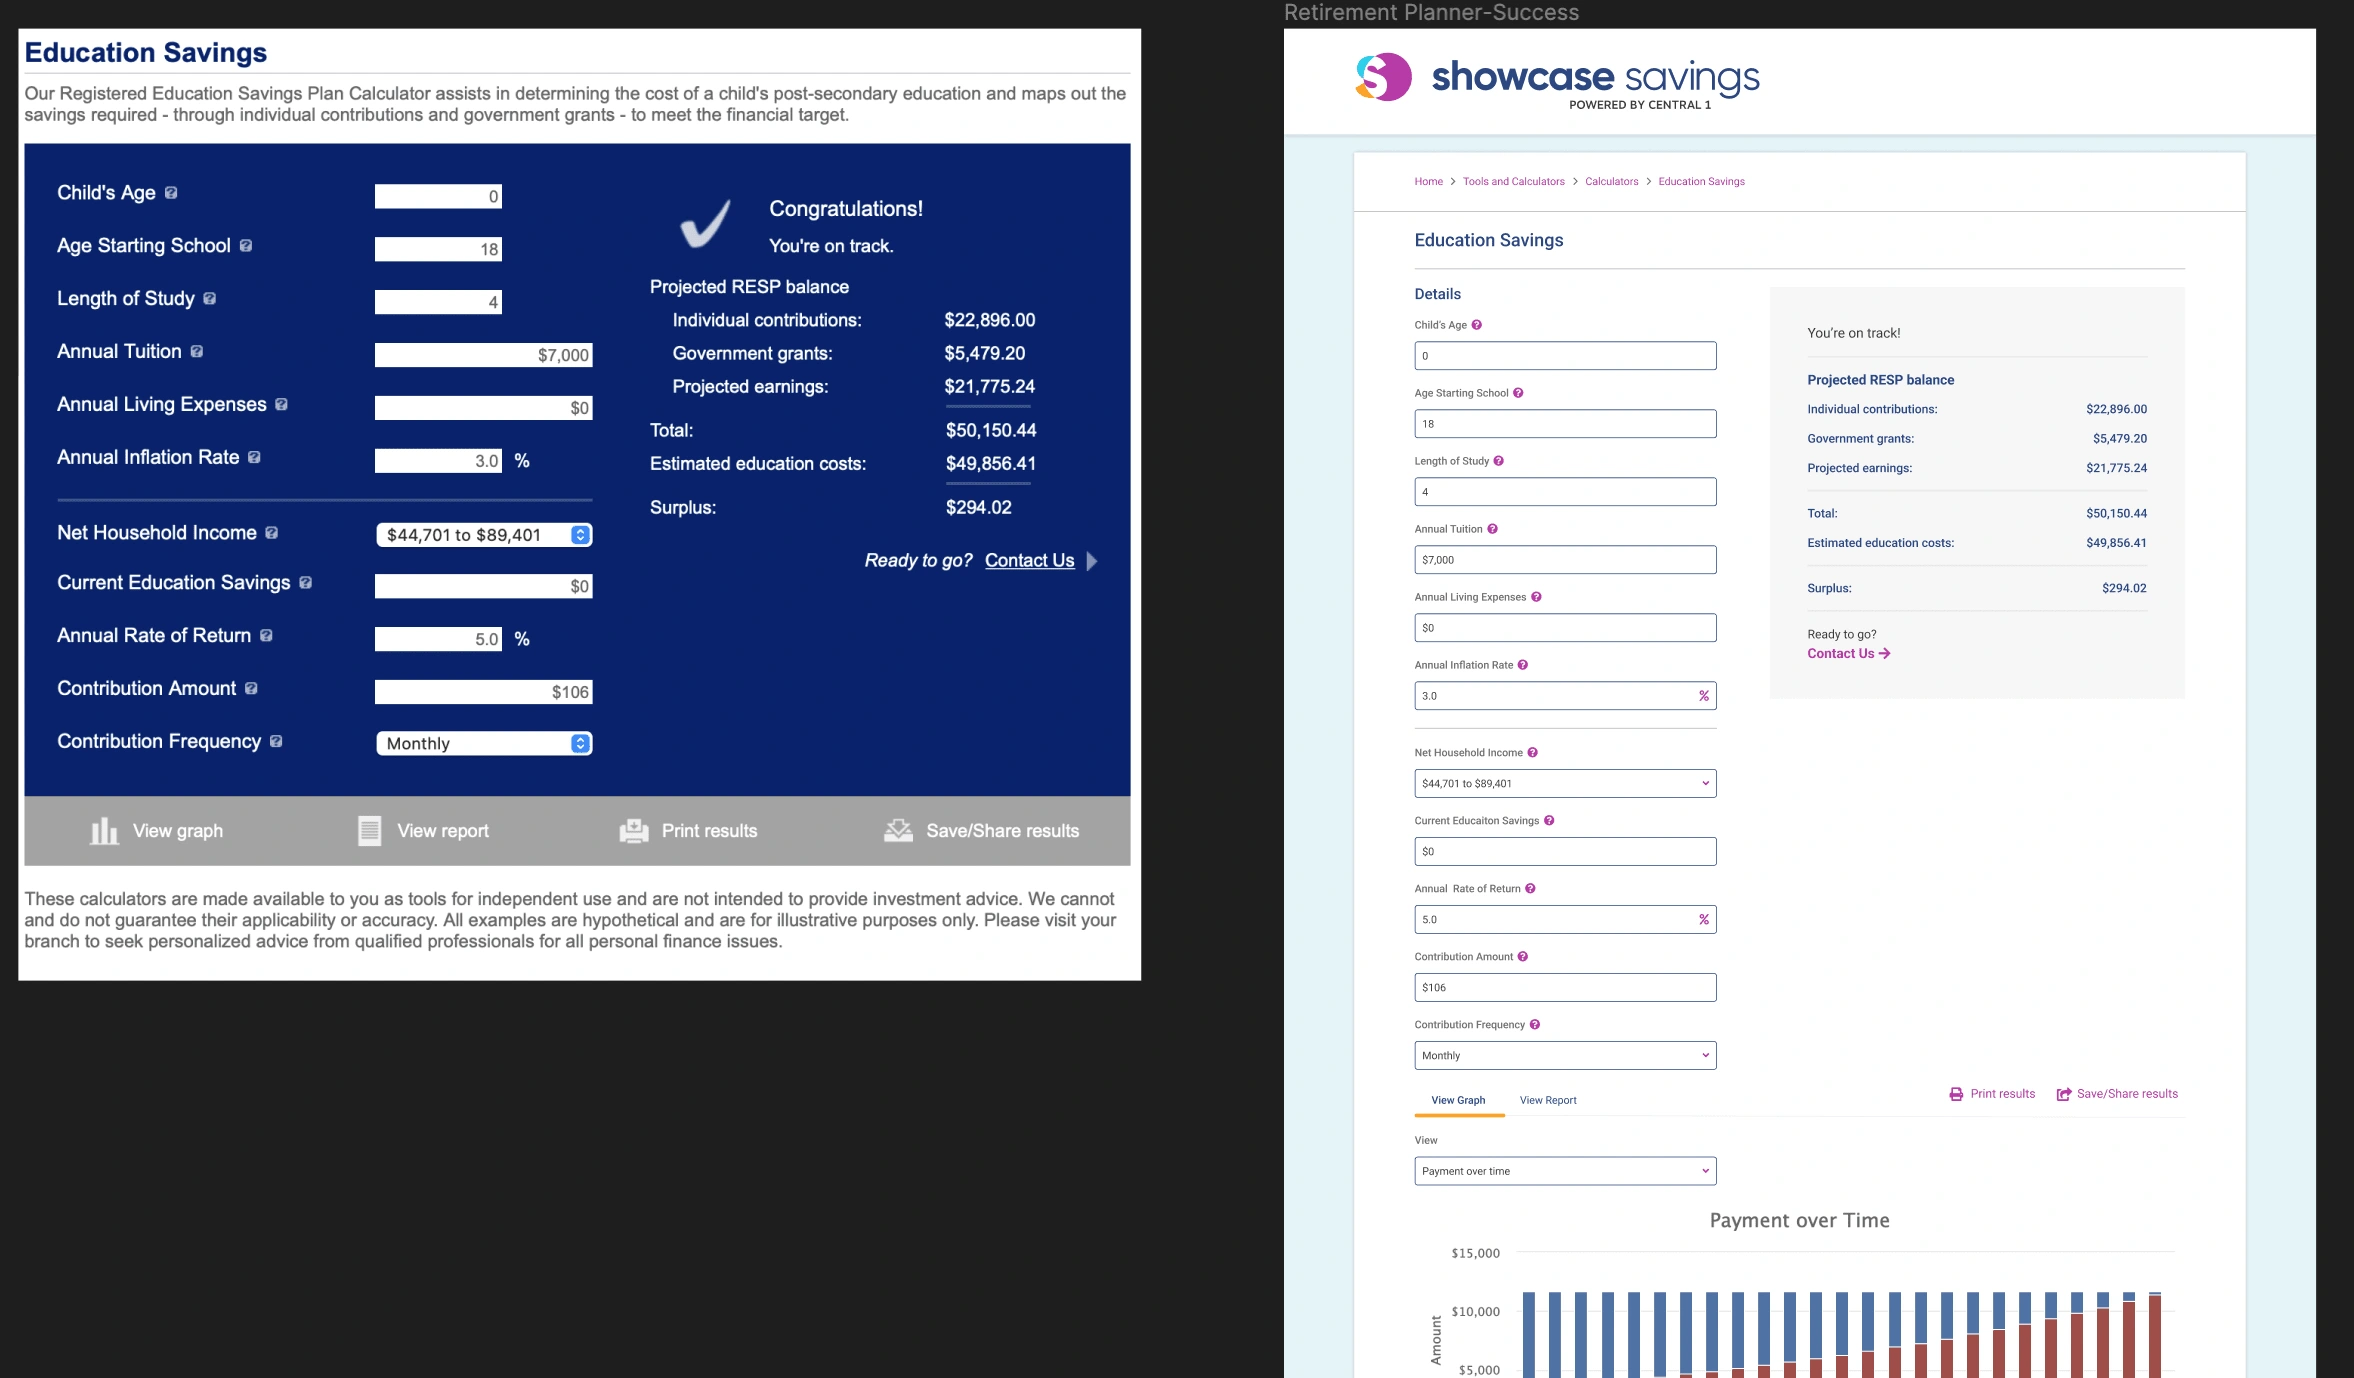Click Annual Rate of Return 5.0 field on showcase page
The image size is (2354, 1378).
coord(1565,920)
